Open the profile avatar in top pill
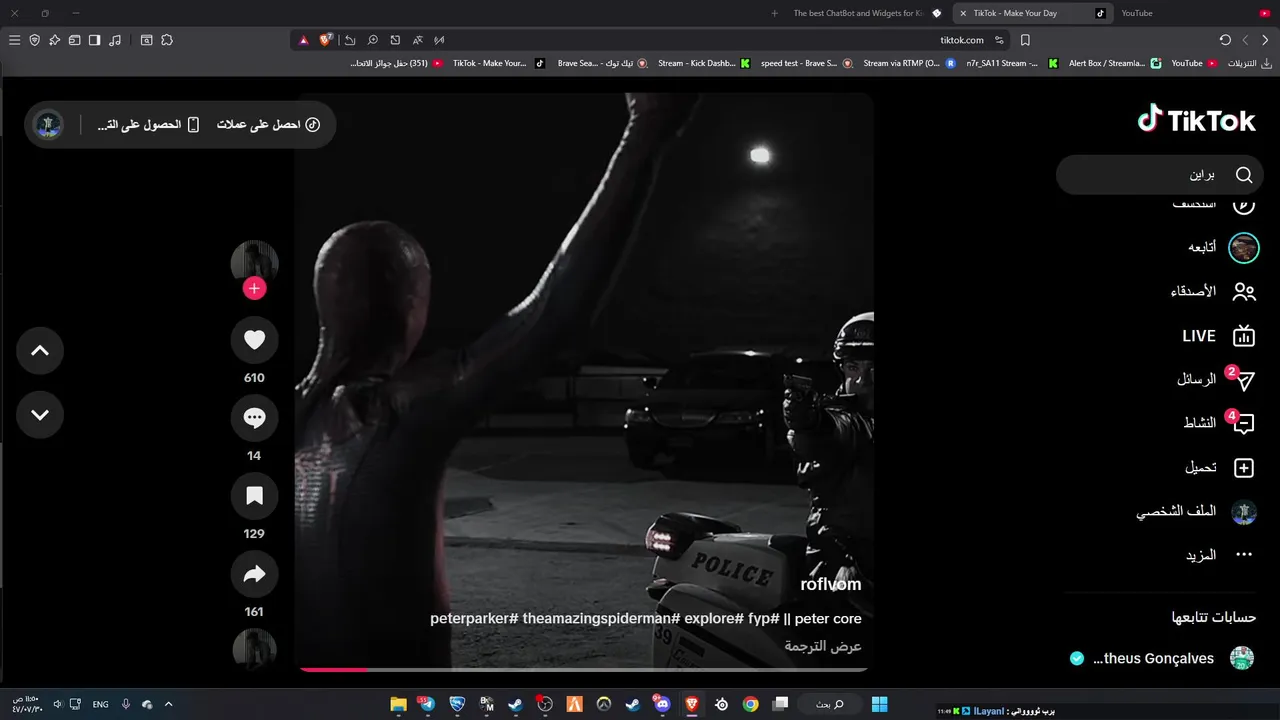Viewport: 1280px width, 720px height. (x=48, y=125)
